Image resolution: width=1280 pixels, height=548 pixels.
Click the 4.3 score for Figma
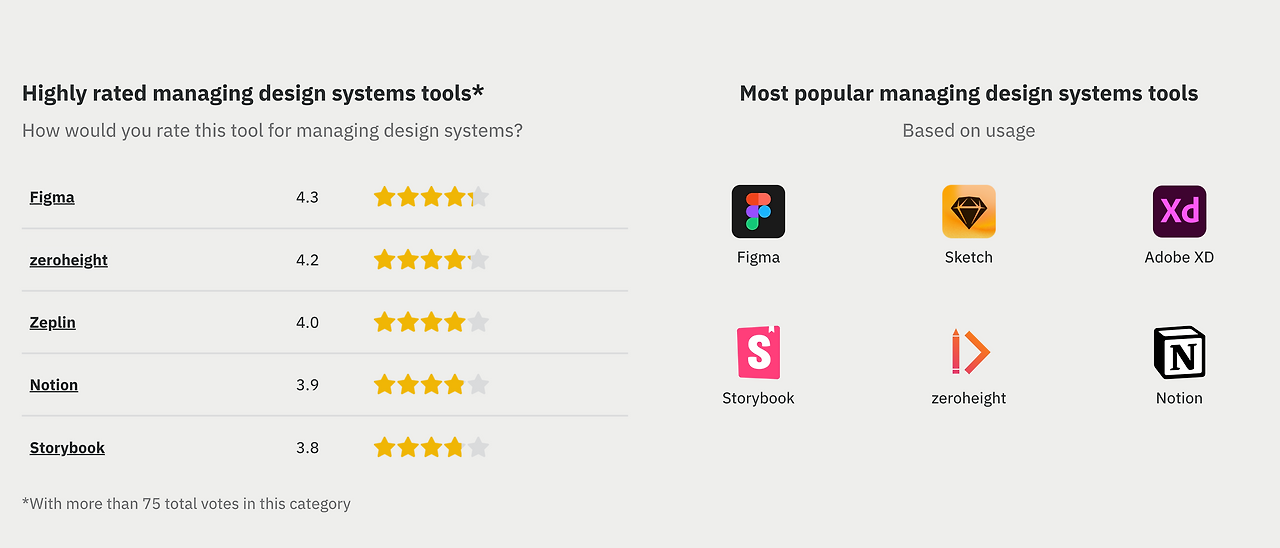(x=307, y=197)
